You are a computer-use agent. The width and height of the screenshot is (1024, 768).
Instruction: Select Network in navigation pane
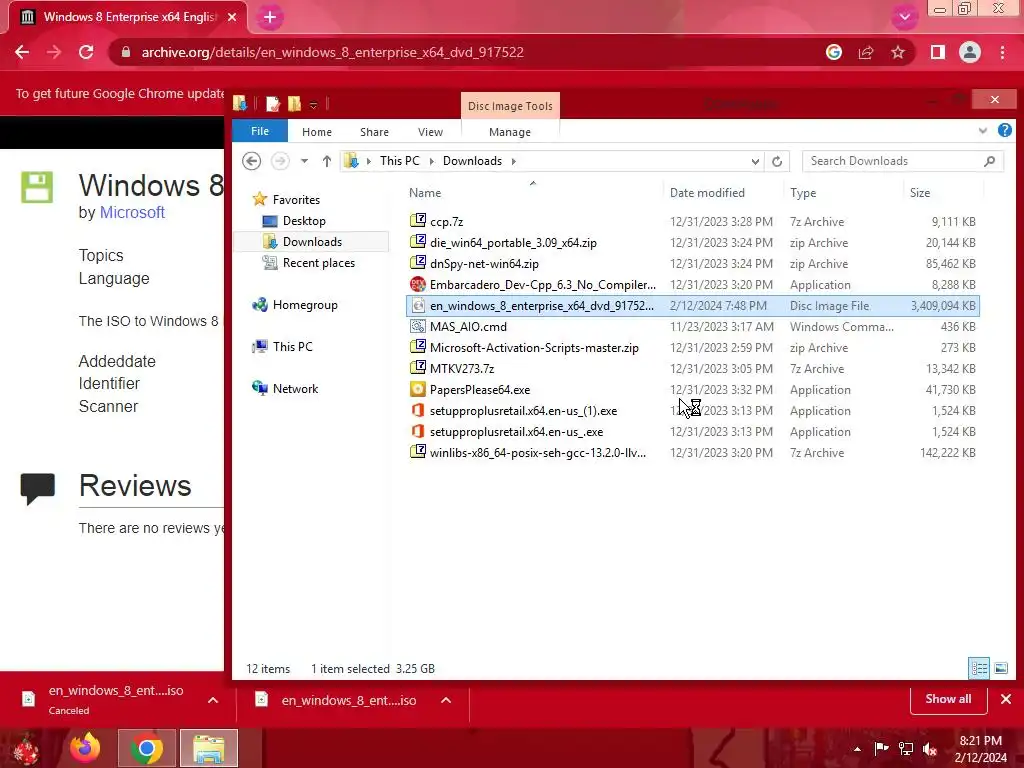pyautogui.click(x=295, y=389)
